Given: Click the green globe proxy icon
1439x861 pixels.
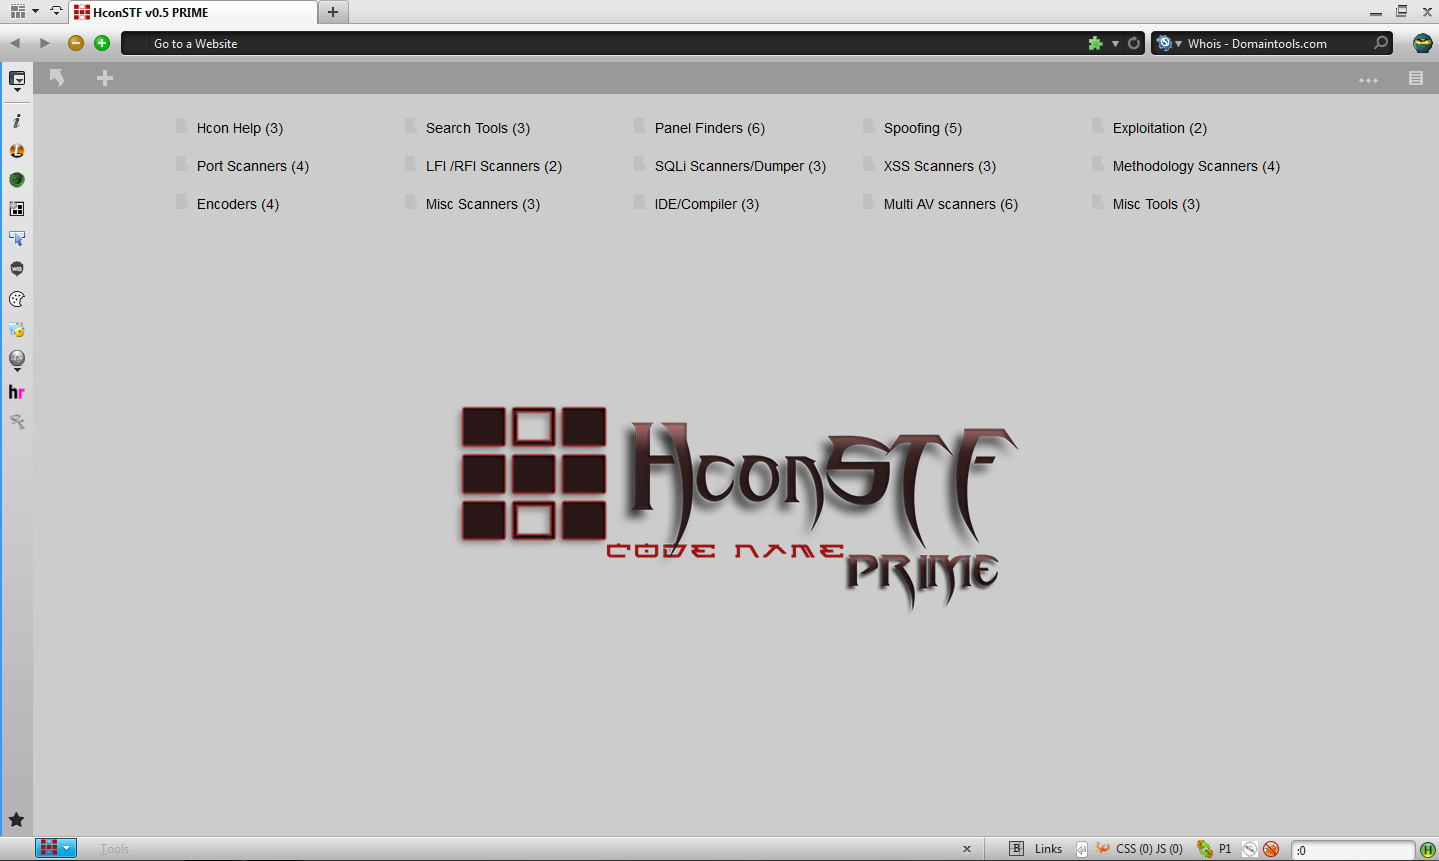Looking at the screenshot, I should click(16, 180).
